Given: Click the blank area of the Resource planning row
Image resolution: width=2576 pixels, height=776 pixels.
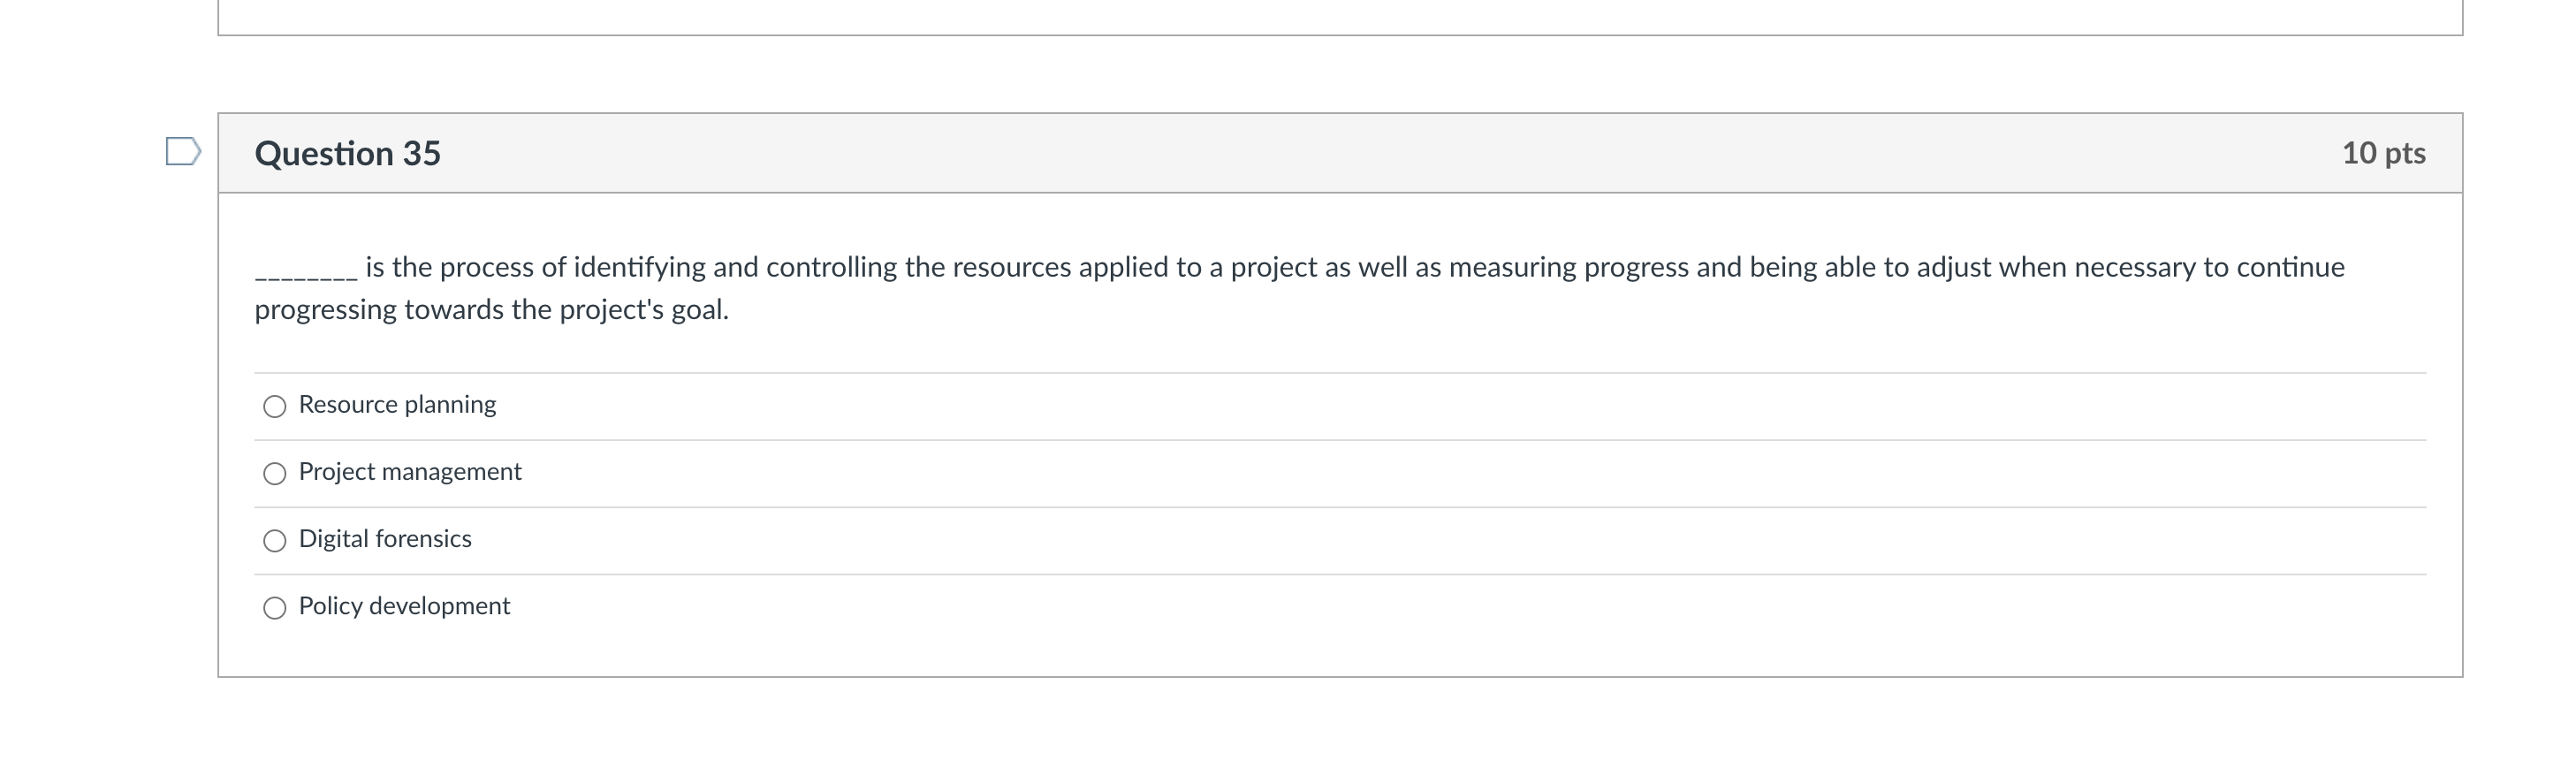Looking at the screenshot, I should pyautogui.click(x=1400, y=406).
